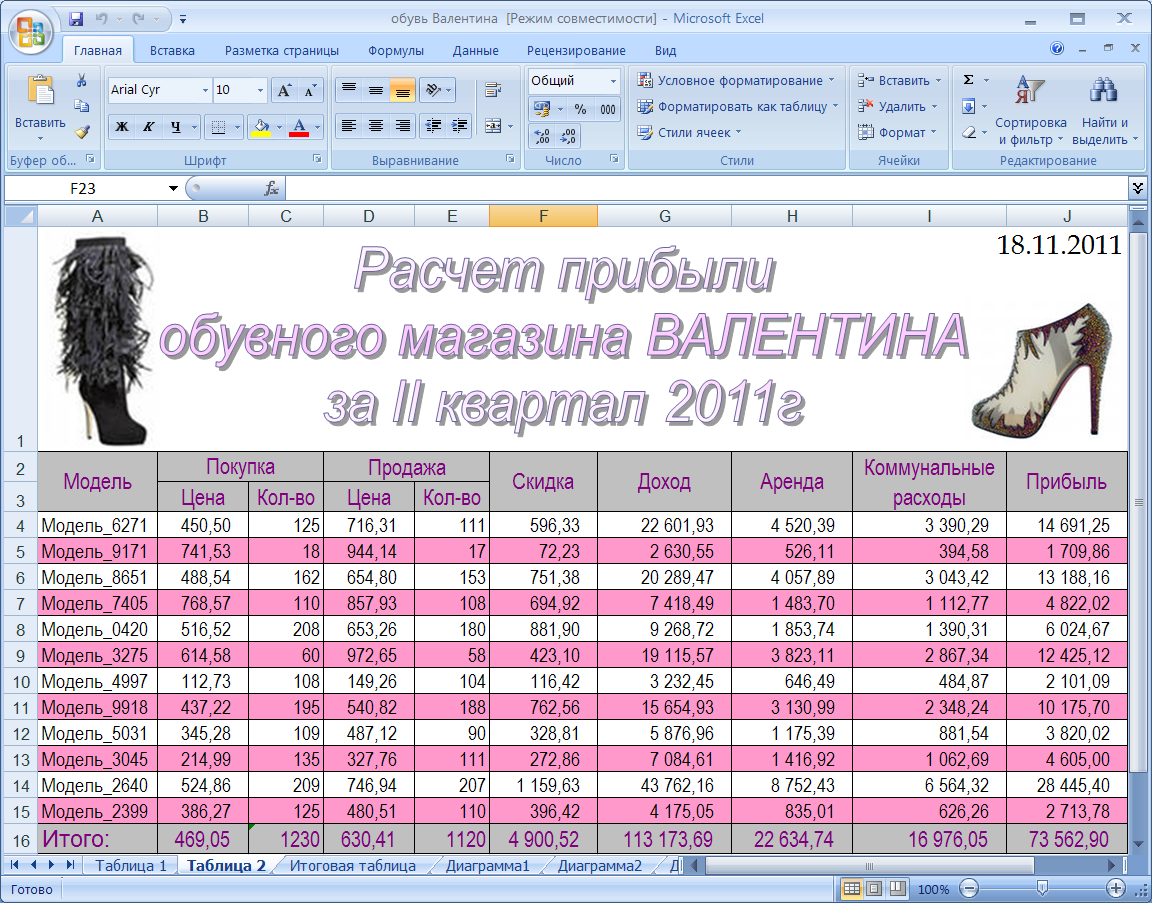Viewport: 1152px width, 903px height.
Task: Open the font size 10 dropdown
Action: [259, 90]
